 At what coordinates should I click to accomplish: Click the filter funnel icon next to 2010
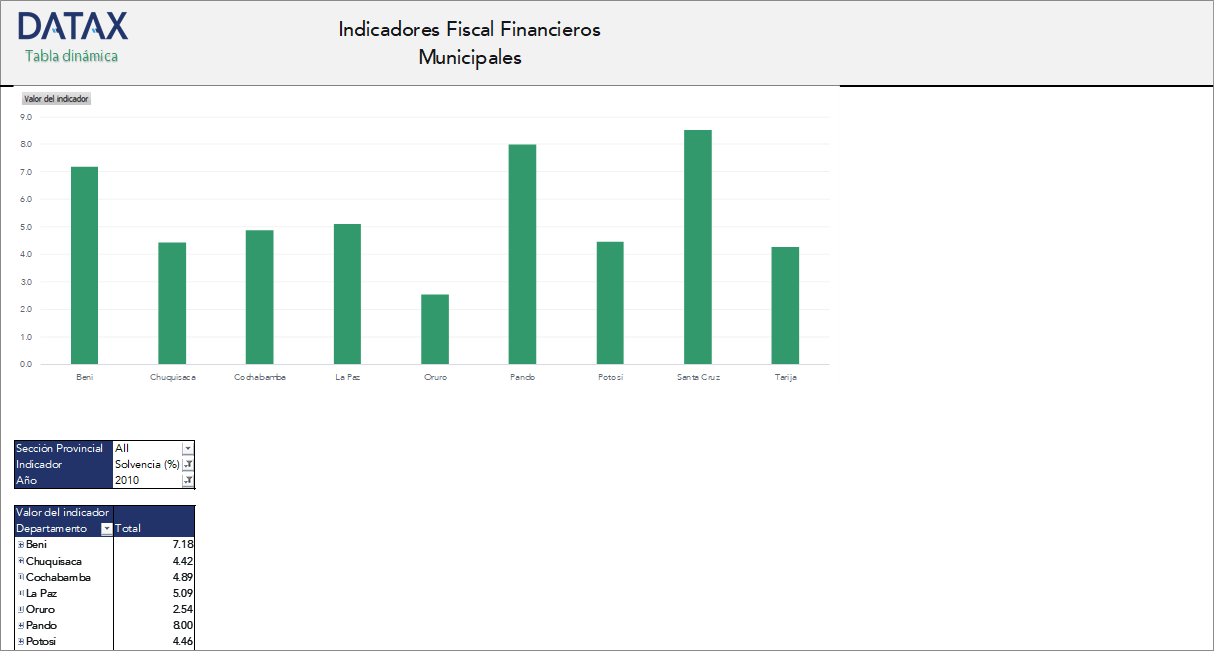[187, 481]
